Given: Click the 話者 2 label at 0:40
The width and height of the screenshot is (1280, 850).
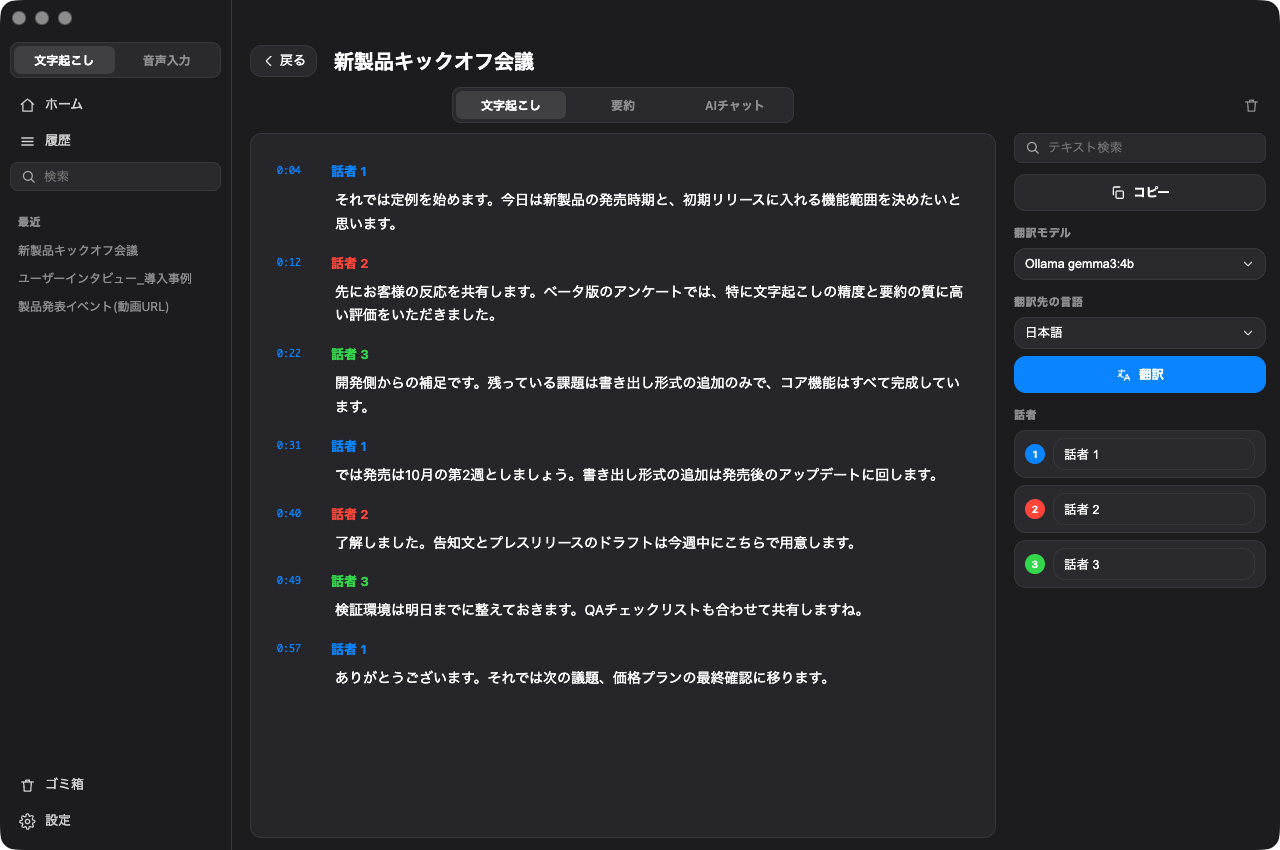Looking at the screenshot, I should click(350, 514).
